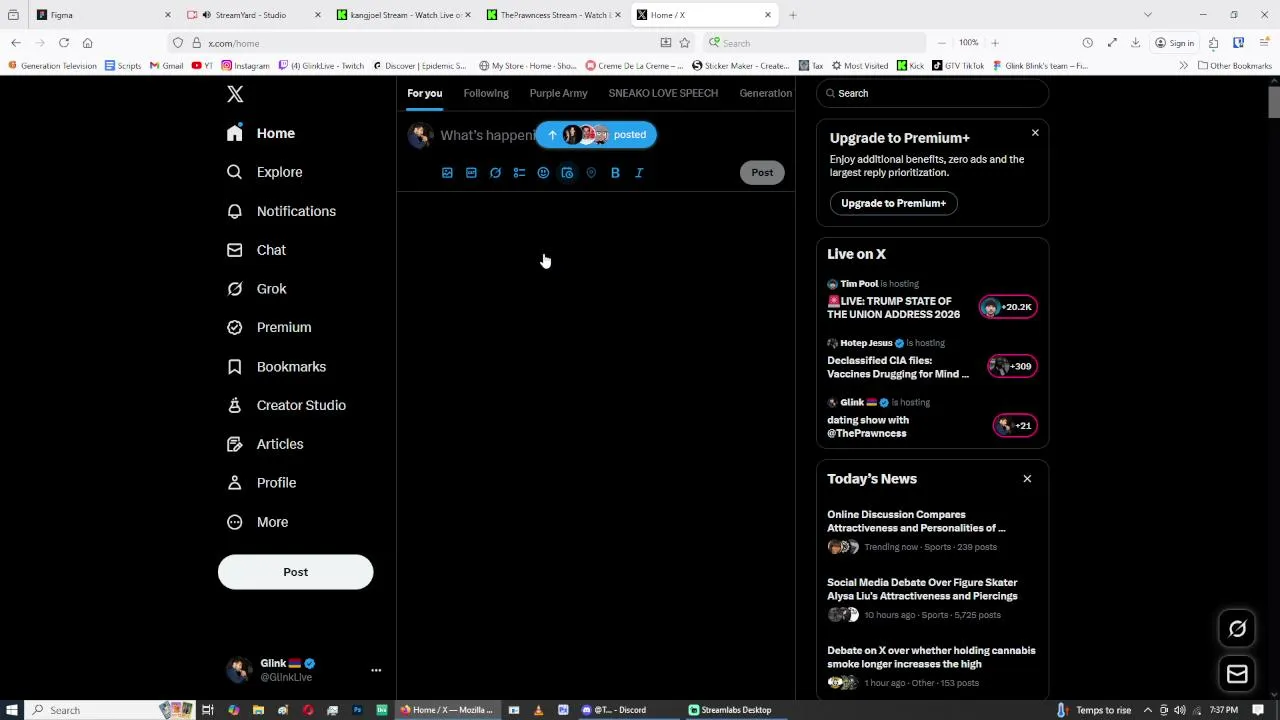Open the SNEAKO LOVE SPEECH tab
Image resolution: width=1280 pixels, height=720 pixels.
[663, 93]
